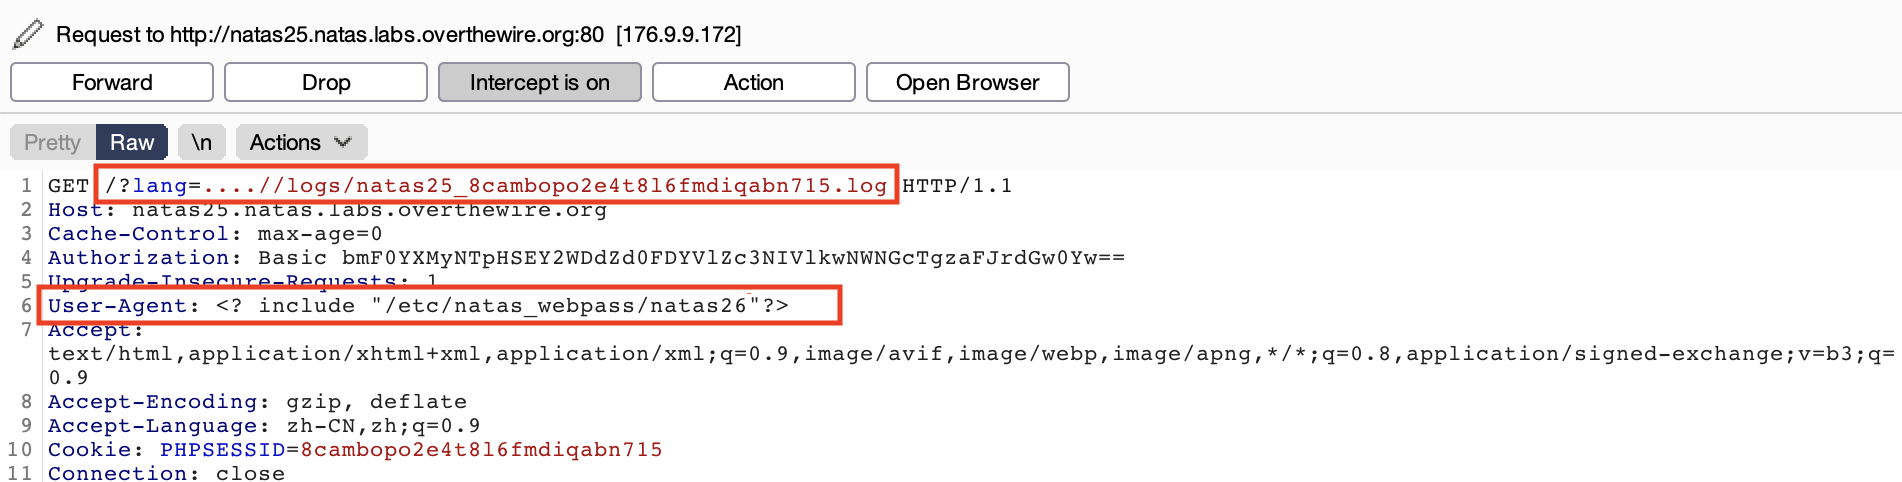The width and height of the screenshot is (1902, 482).
Task: Click the Host header line
Action: coord(327,210)
